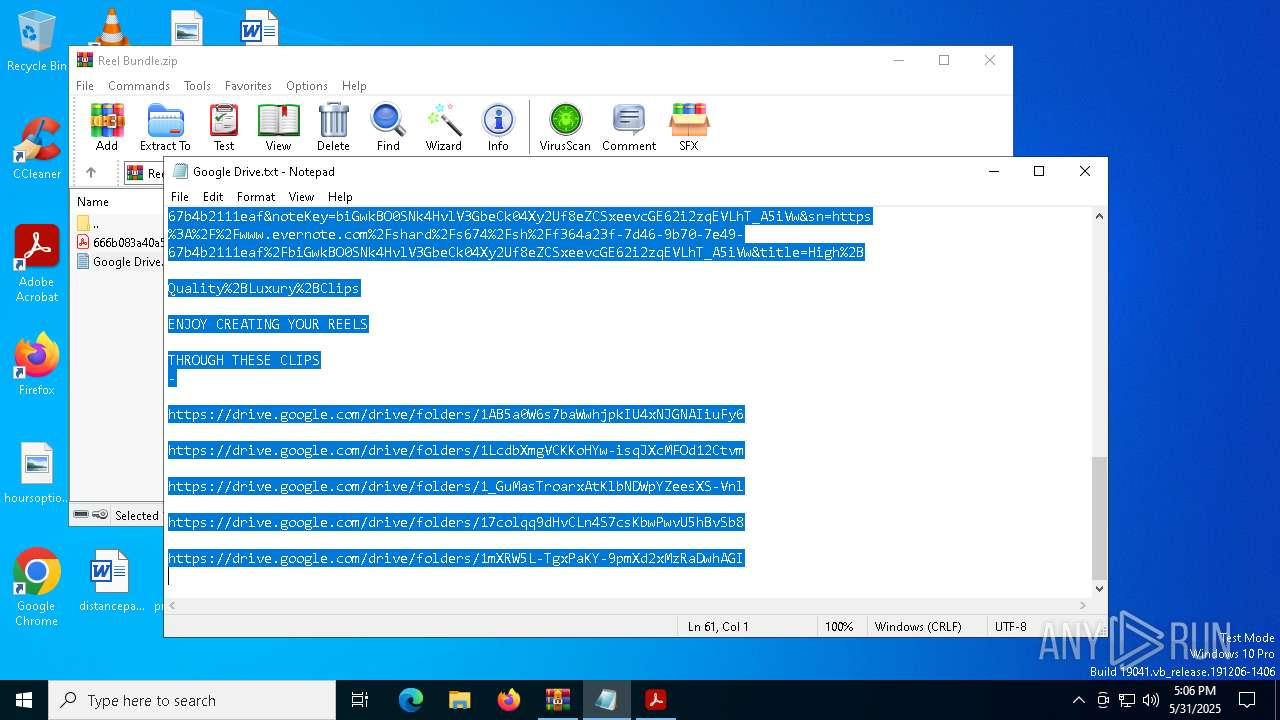Screen dimensions: 1280x720
Task: Select Google Drive.txt in WinRAR list
Action: pyautogui.click(x=118, y=262)
